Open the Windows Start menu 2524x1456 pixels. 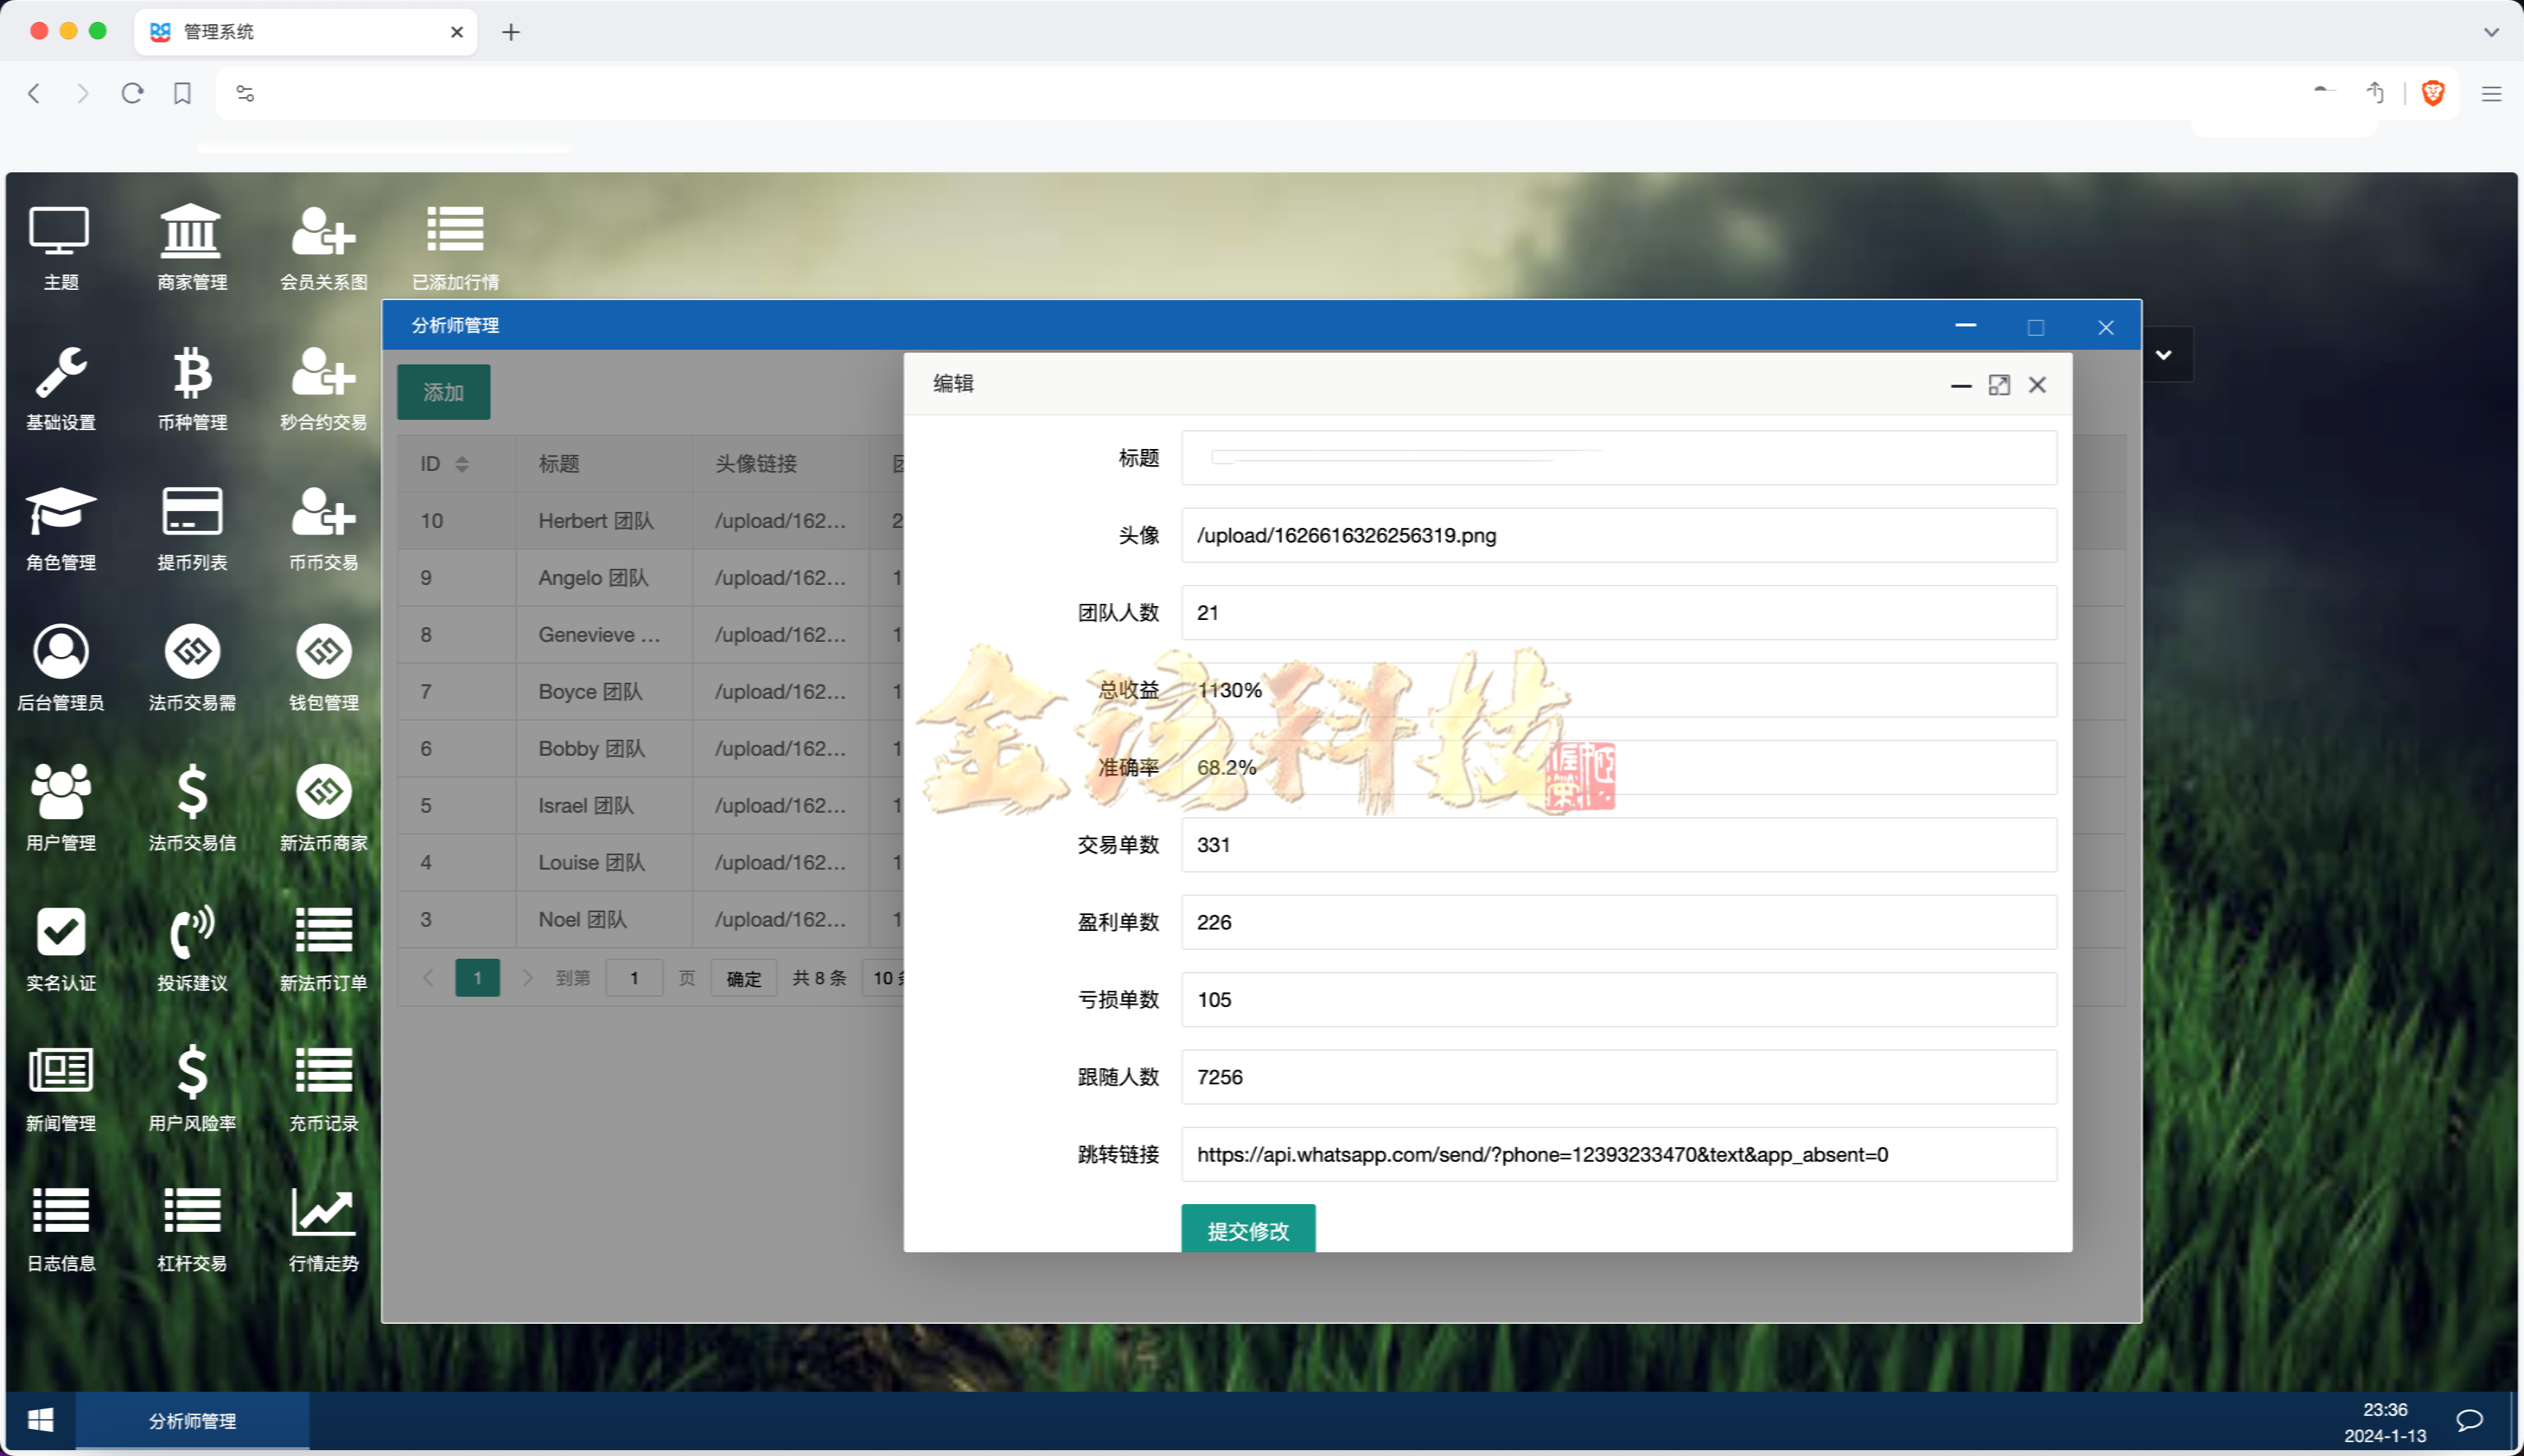pyautogui.click(x=41, y=1420)
